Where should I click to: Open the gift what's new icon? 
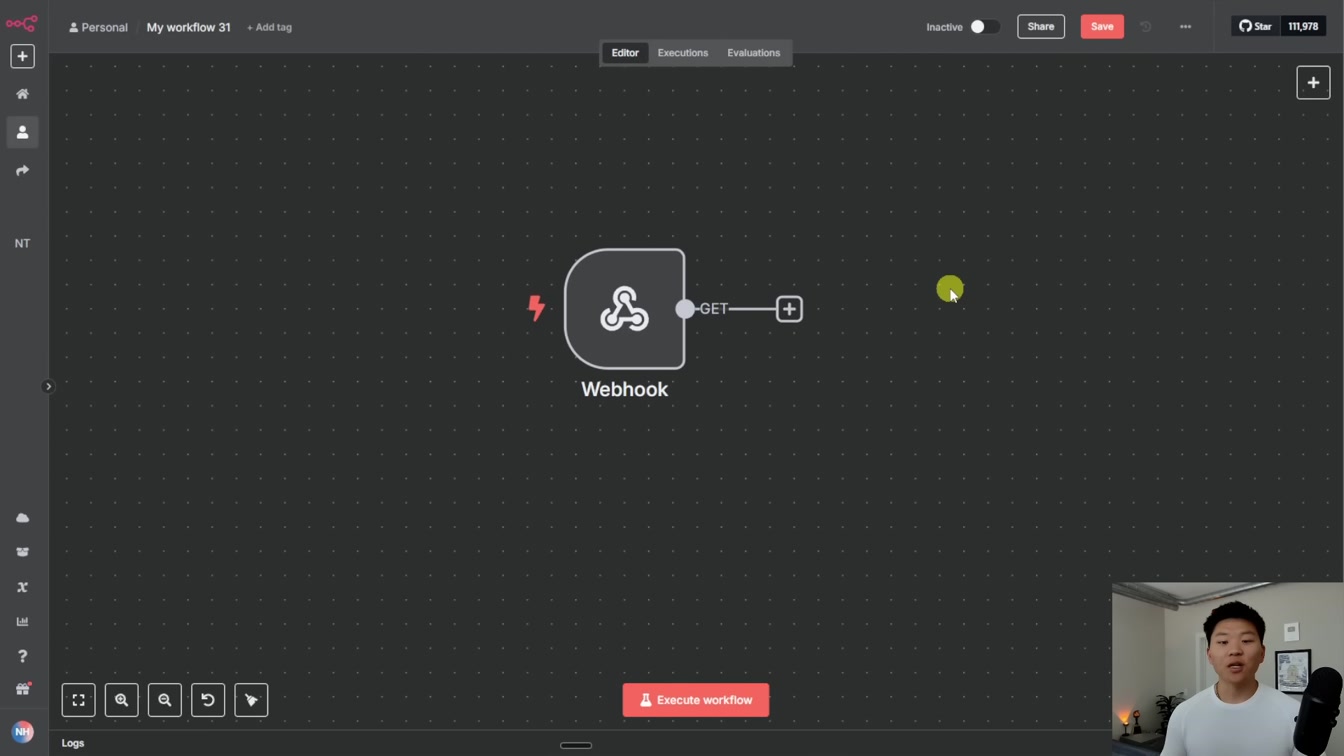click(x=22, y=689)
